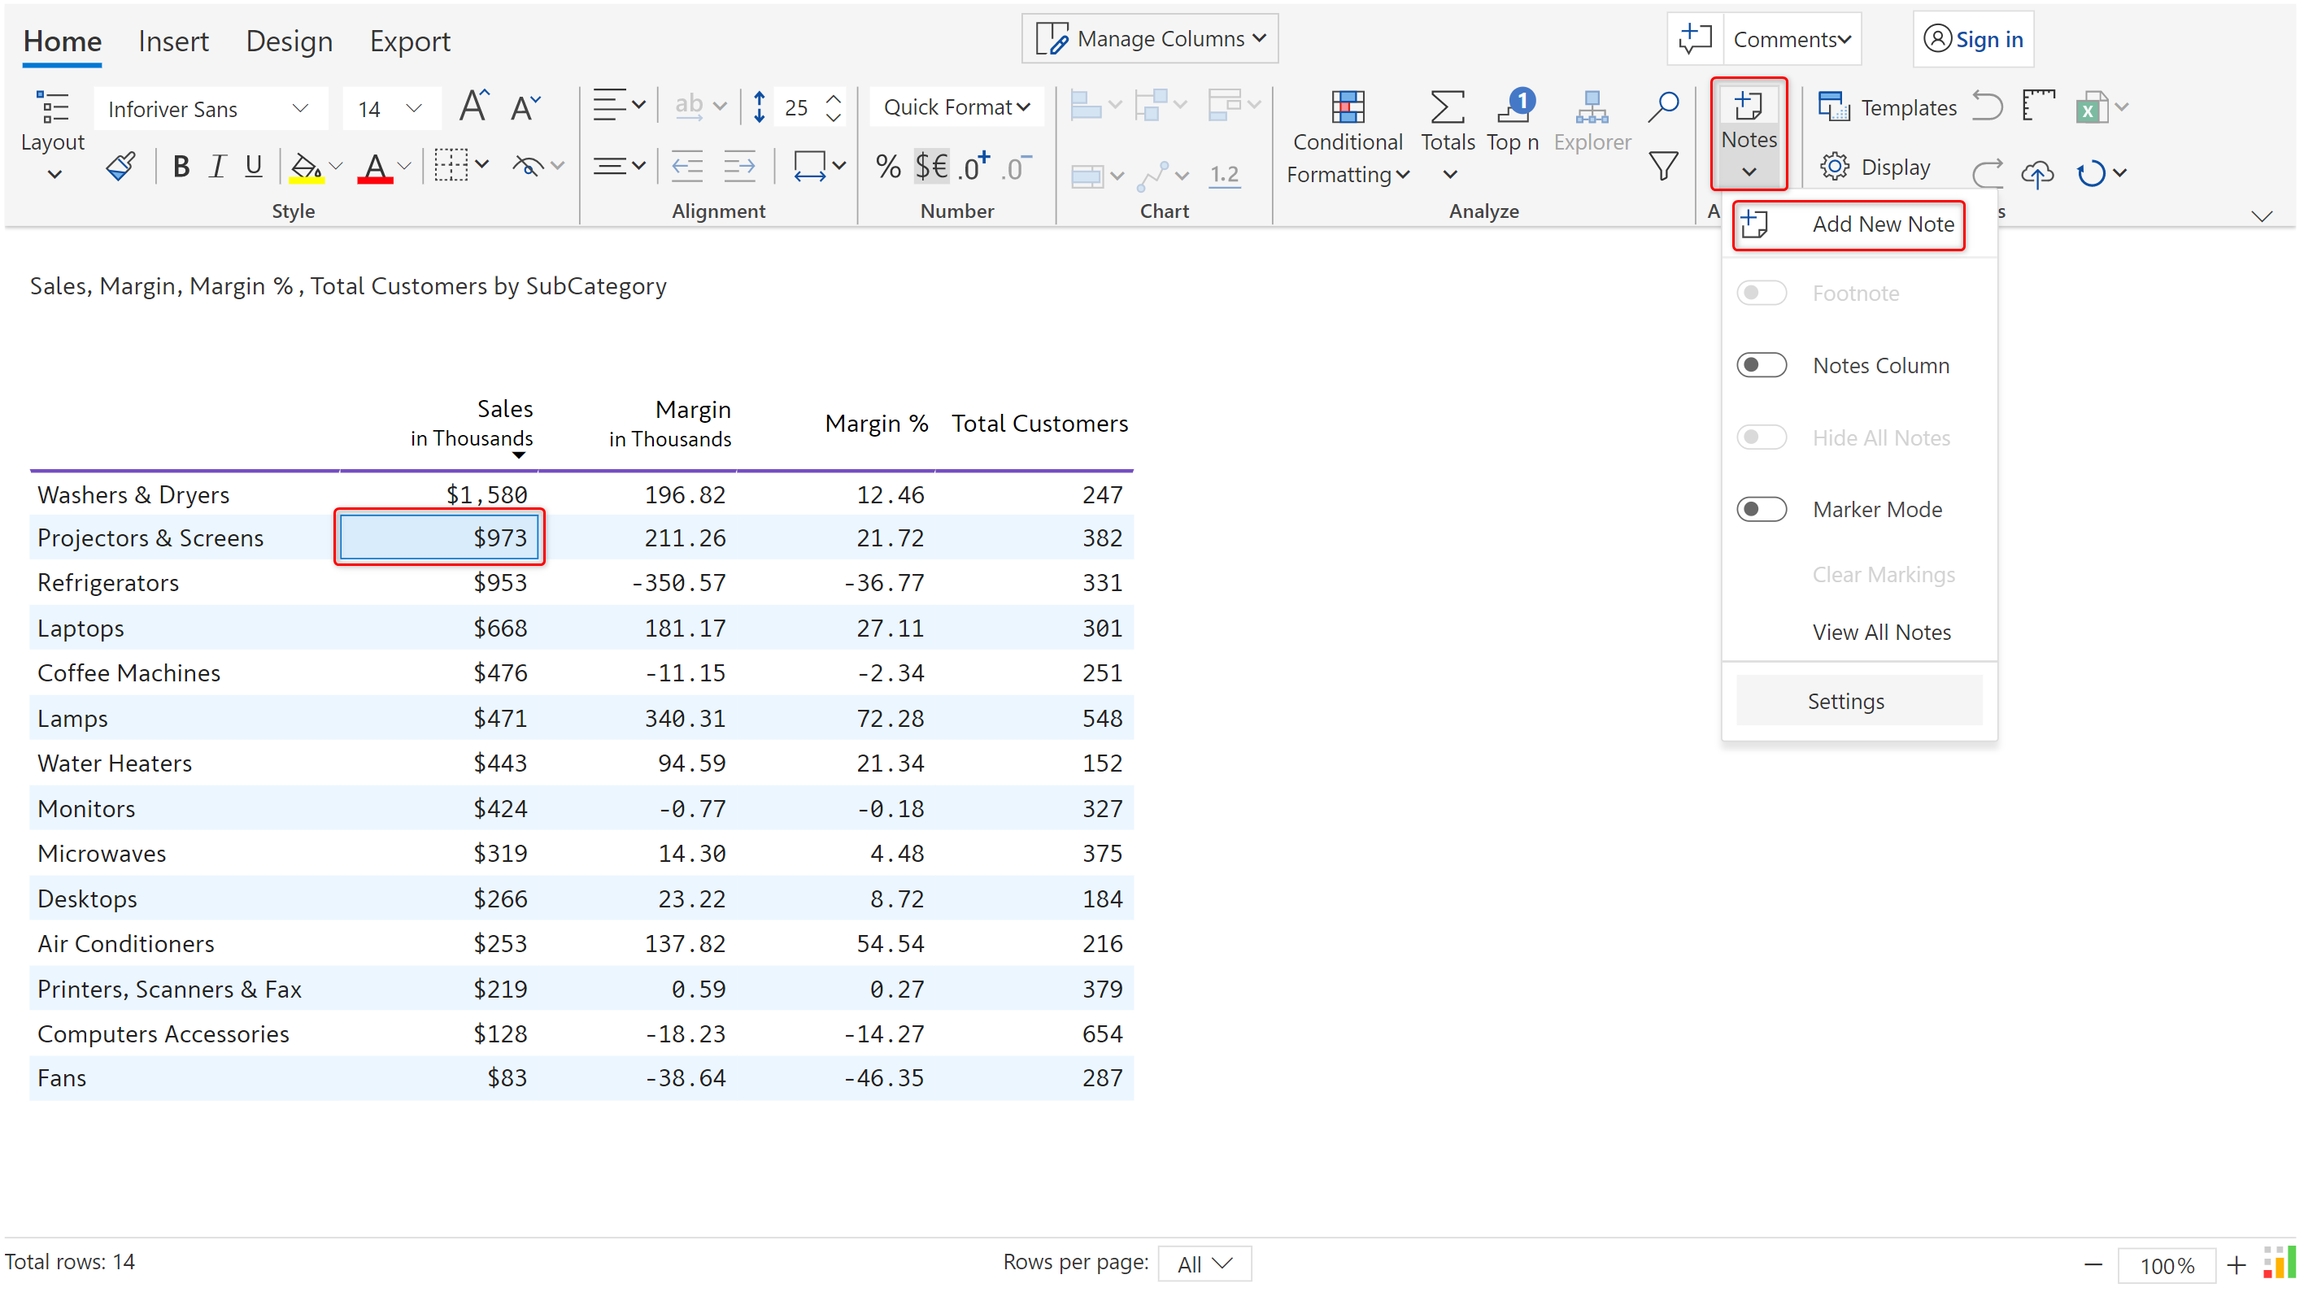Open the Templates icon
The image size is (2304, 1292).
click(1834, 107)
